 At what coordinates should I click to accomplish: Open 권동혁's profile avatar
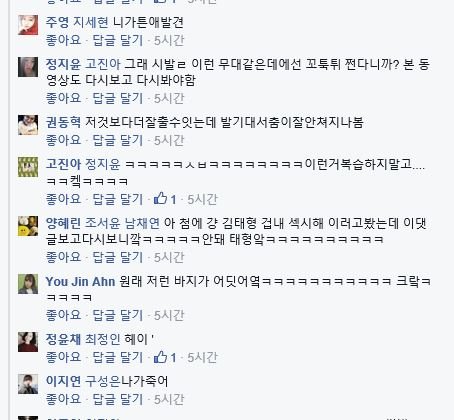click(28, 125)
